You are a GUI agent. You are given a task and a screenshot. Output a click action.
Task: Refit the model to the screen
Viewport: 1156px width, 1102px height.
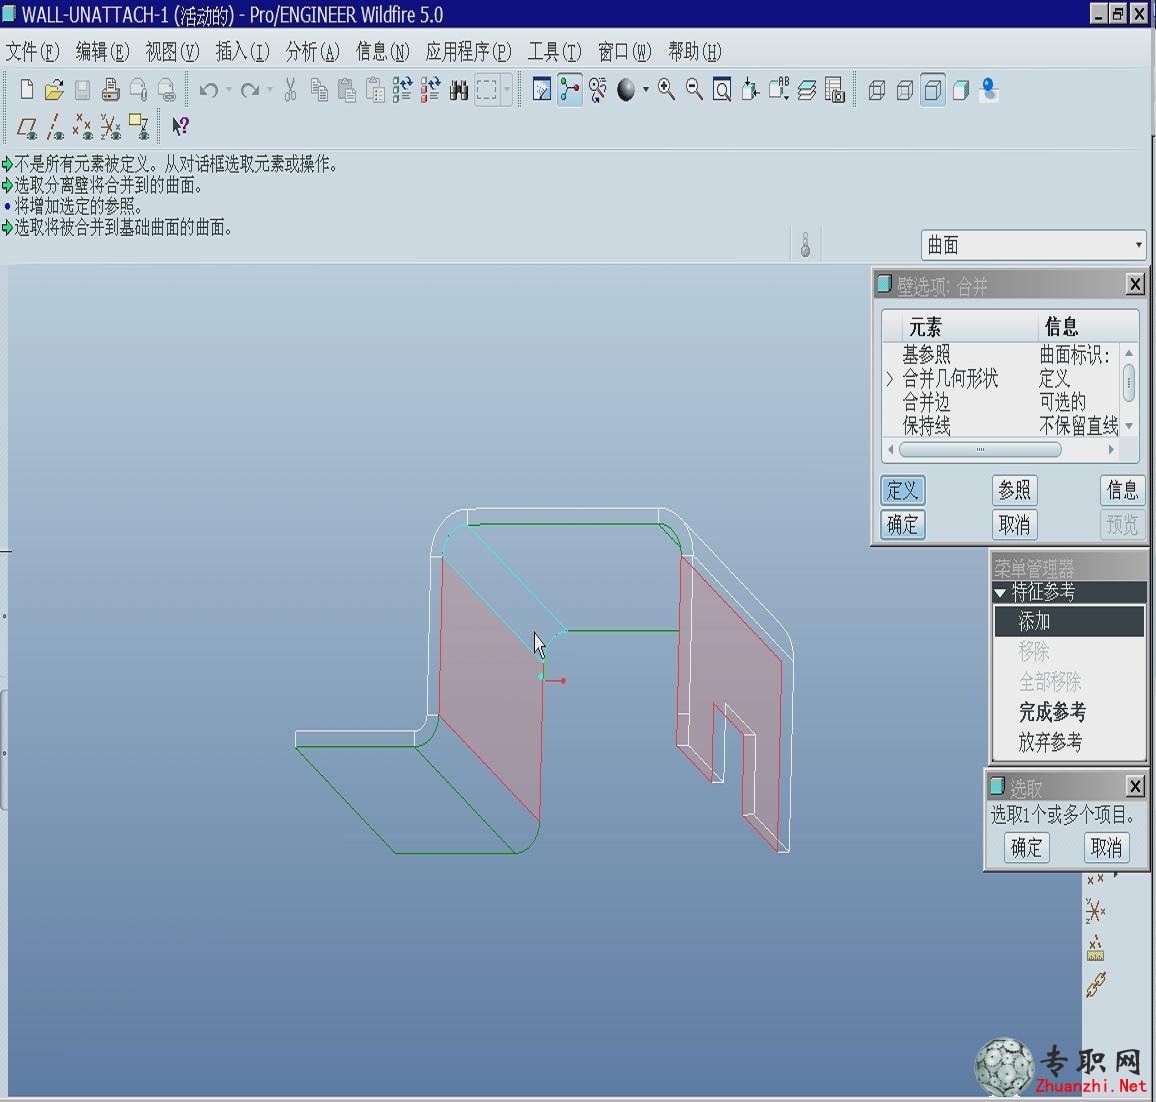pyautogui.click(x=722, y=90)
